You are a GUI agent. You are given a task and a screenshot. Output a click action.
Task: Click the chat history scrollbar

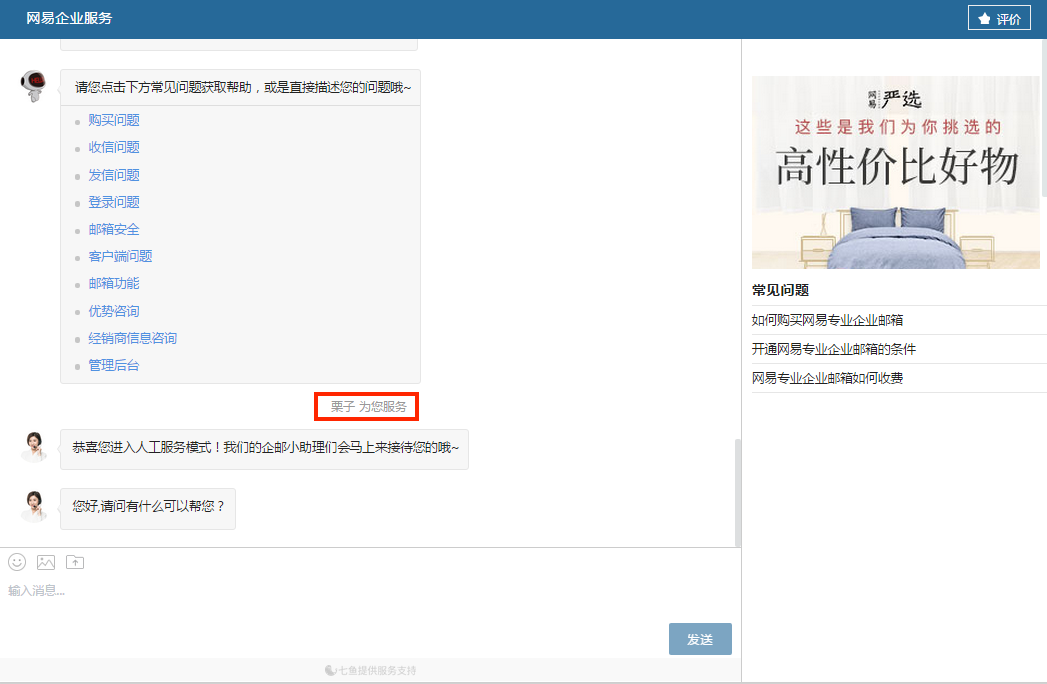click(737, 492)
